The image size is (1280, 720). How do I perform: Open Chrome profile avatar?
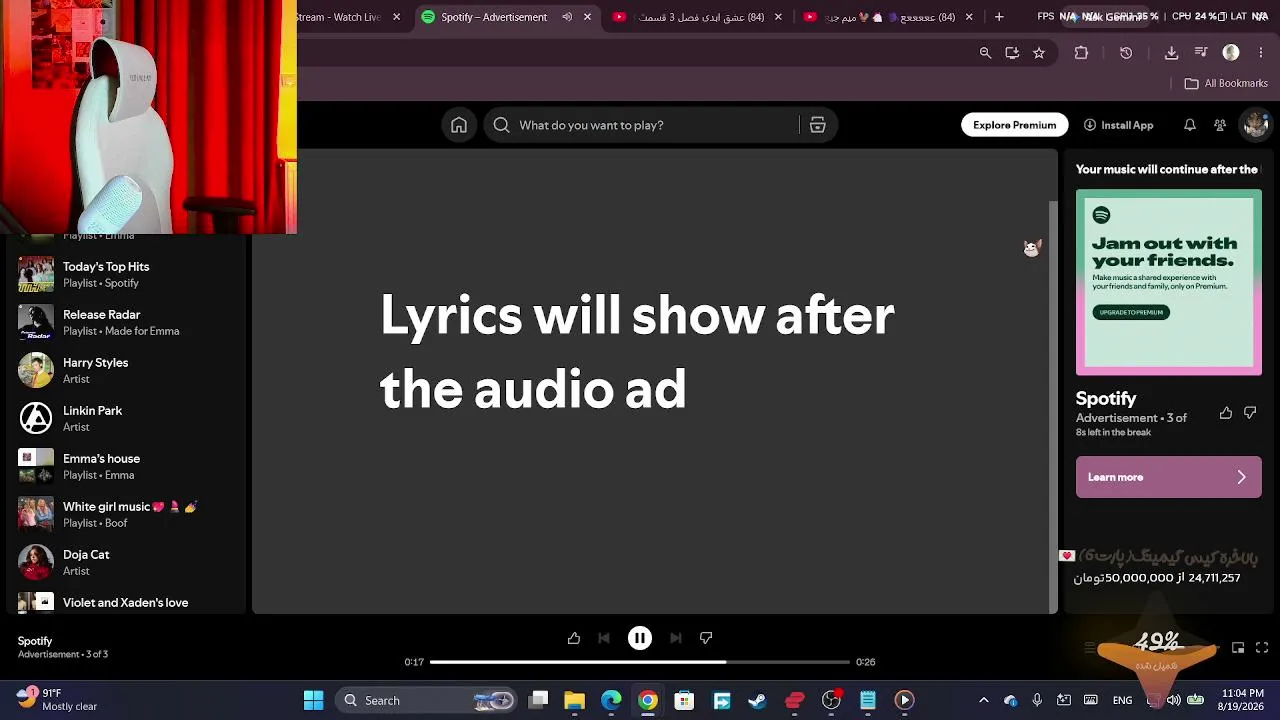(x=1231, y=53)
